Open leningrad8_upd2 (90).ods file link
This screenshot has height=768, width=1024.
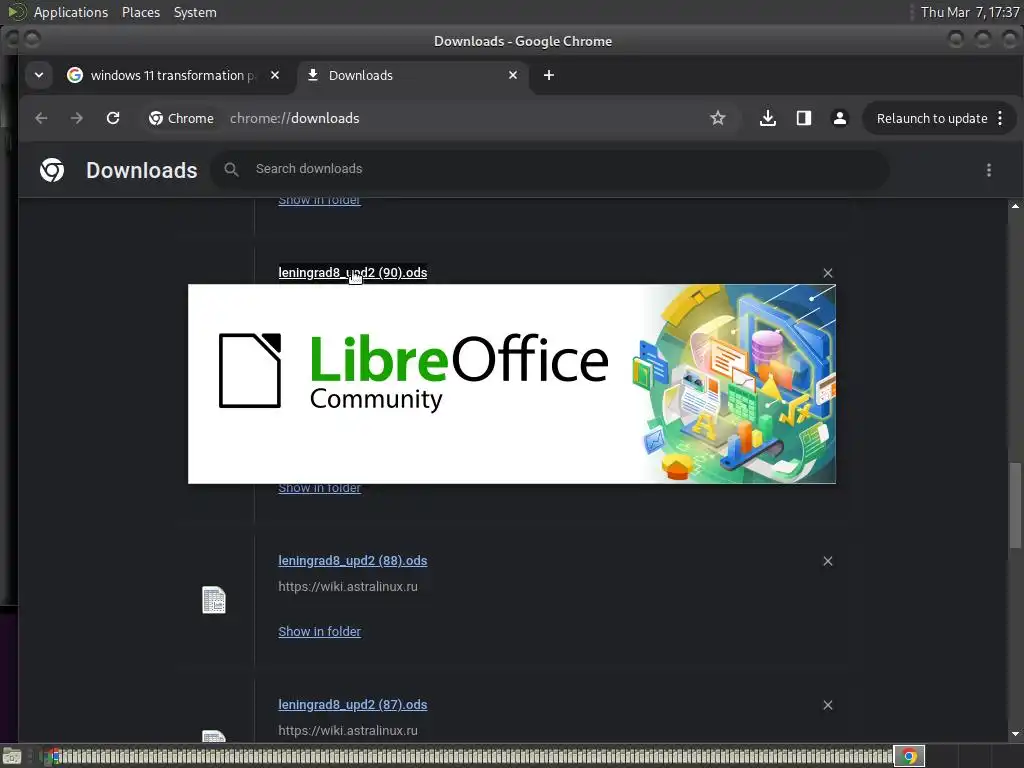point(353,272)
